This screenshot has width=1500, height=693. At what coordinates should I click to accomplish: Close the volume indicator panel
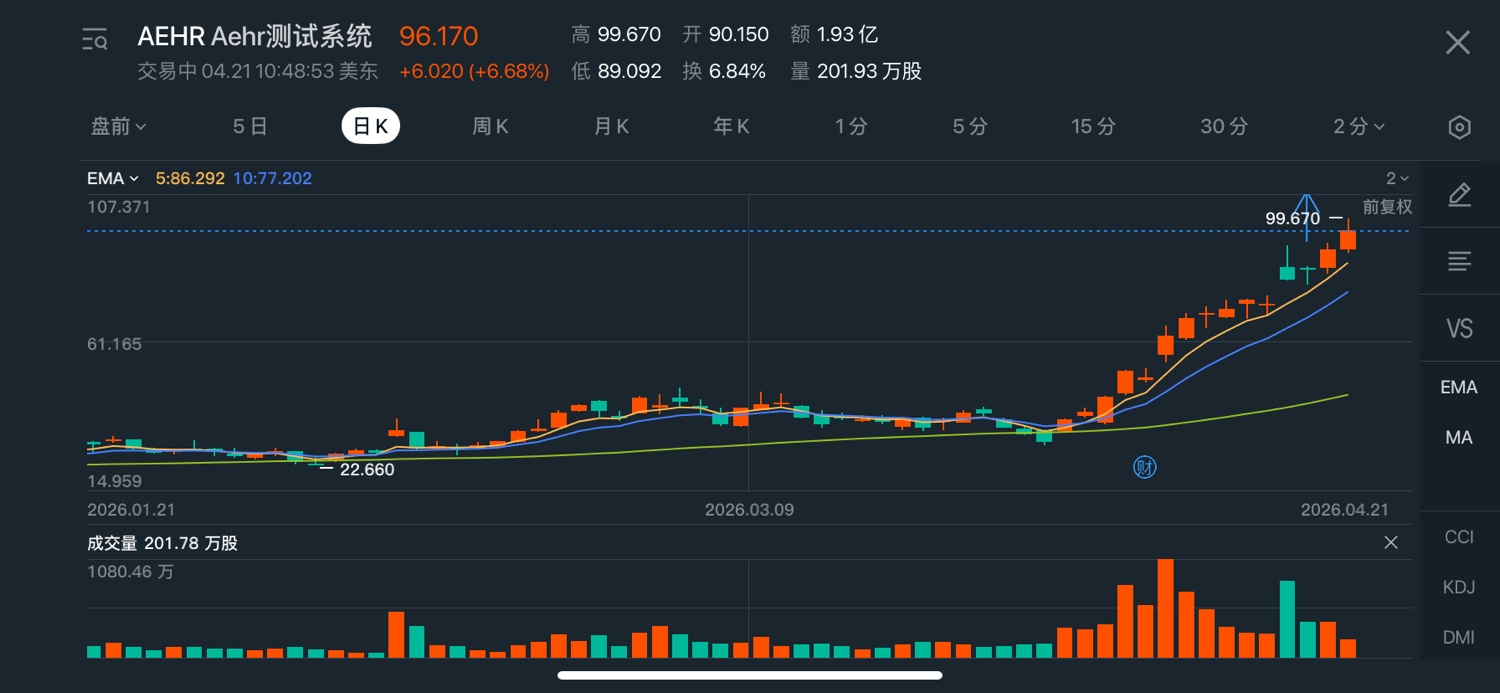(x=1391, y=542)
